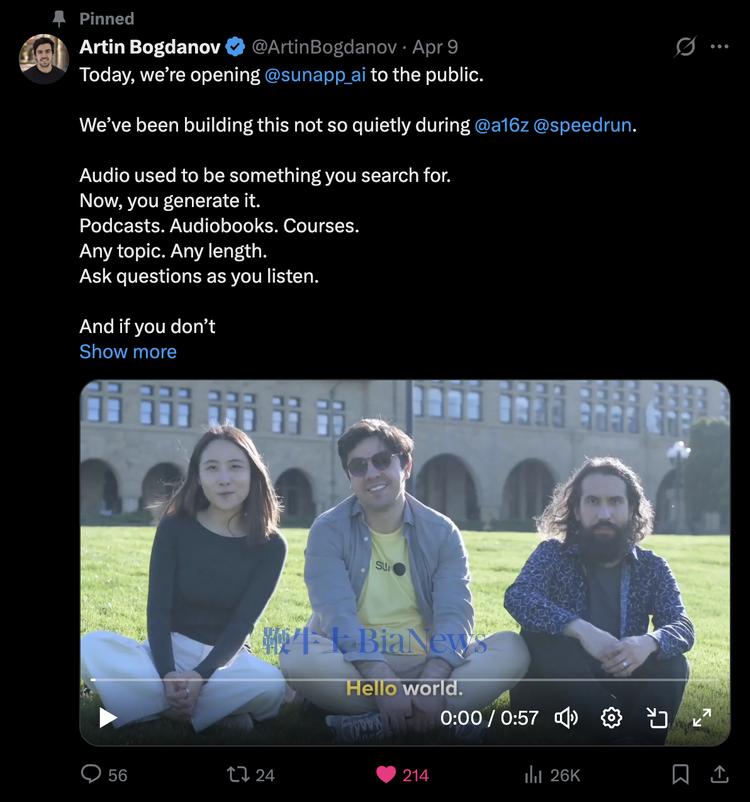Bookmark this post
The image size is (750, 802).
pos(680,774)
